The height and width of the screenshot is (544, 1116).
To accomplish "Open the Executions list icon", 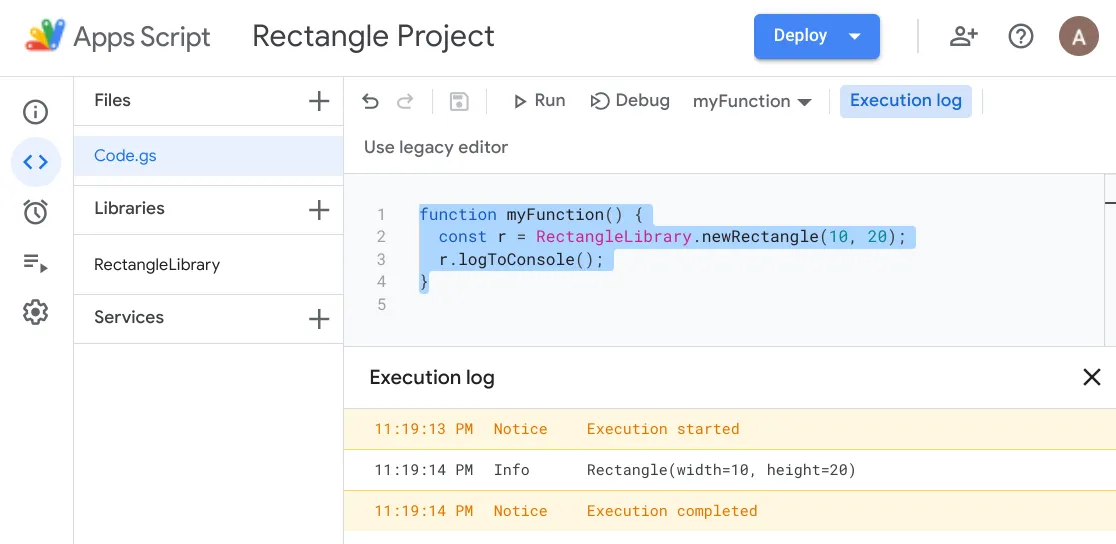I will (36, 263).
